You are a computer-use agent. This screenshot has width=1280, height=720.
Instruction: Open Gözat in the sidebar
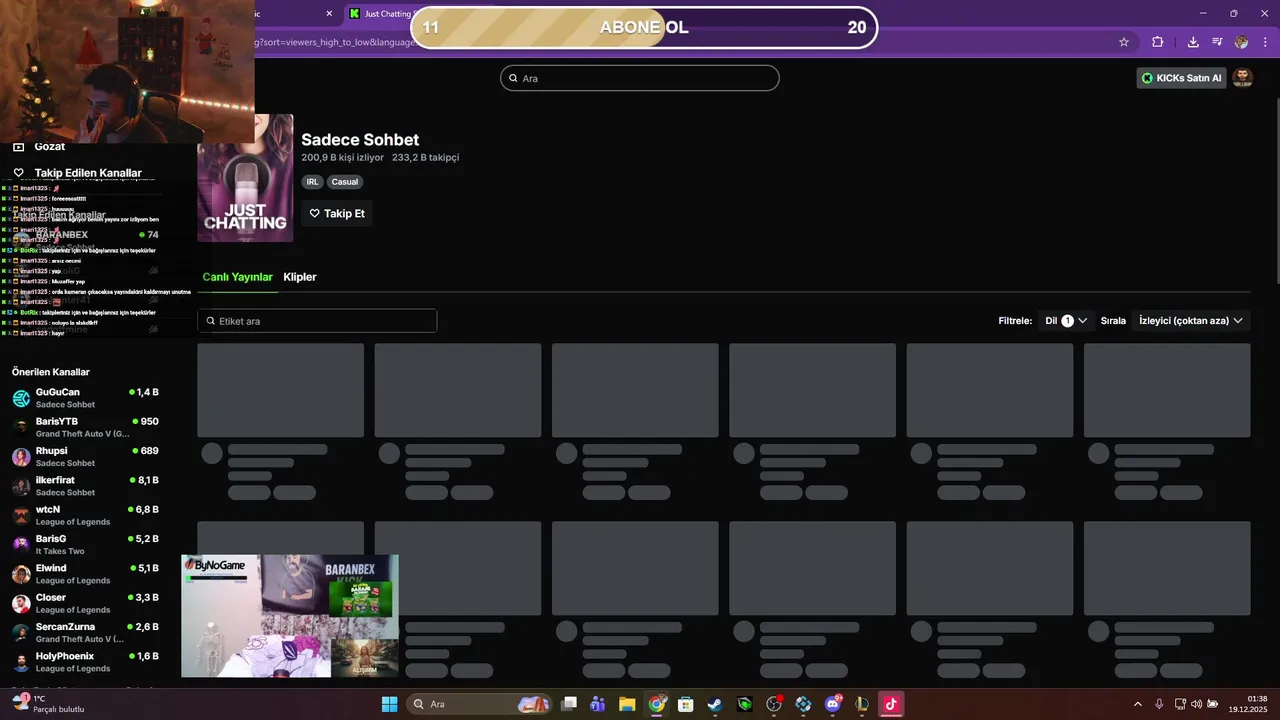[x=50, y=147]
